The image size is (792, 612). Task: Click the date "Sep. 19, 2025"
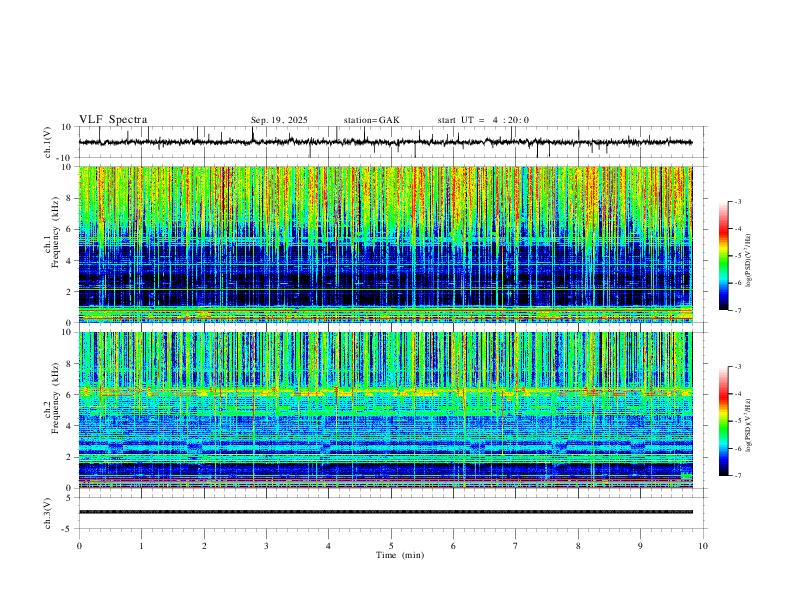point(279,120)
